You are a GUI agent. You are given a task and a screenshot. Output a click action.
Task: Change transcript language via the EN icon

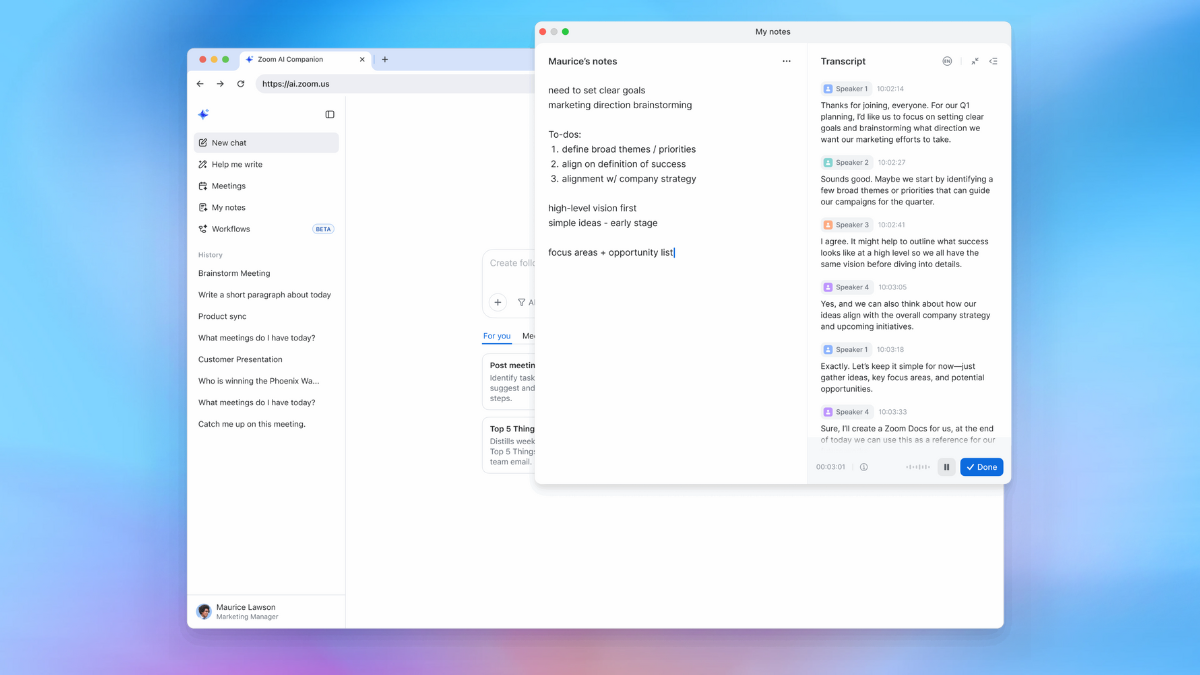pyautogui.click(x=947, y=62)
